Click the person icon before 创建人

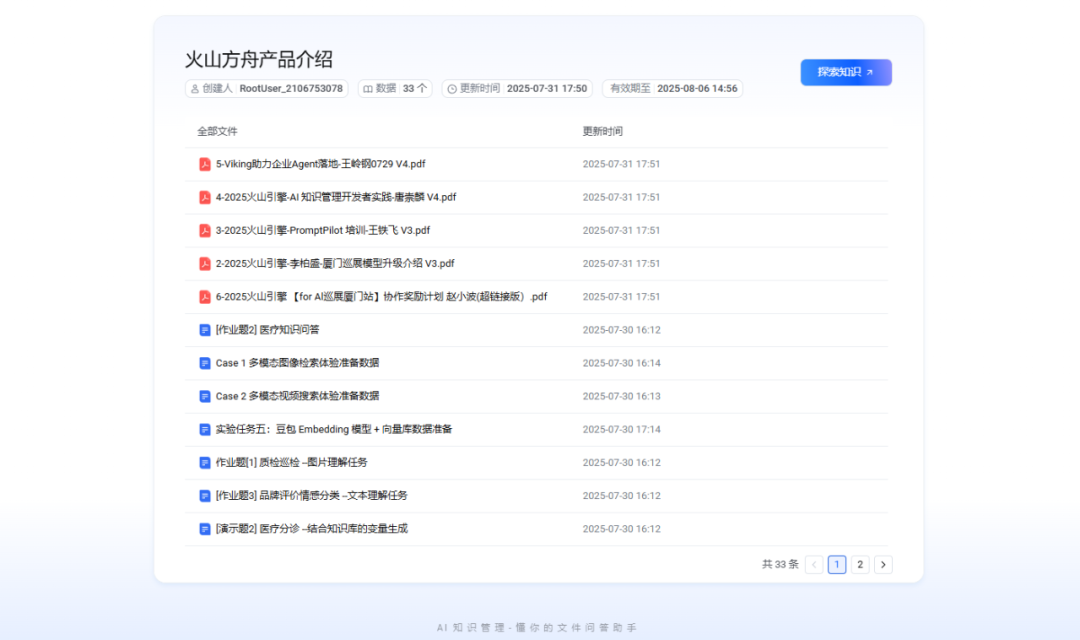coord(195,89)
